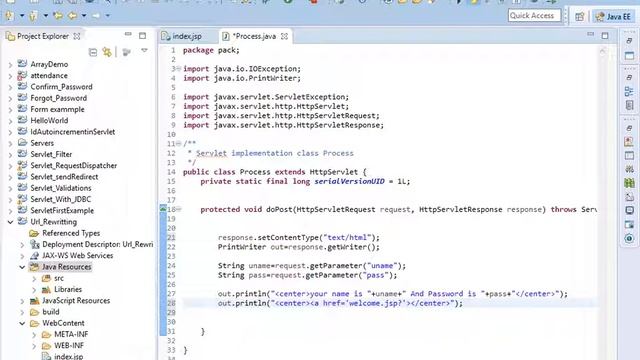Click the serialVersionUID field in the code
Screen dimensions: 640x360
pos(349,181)
